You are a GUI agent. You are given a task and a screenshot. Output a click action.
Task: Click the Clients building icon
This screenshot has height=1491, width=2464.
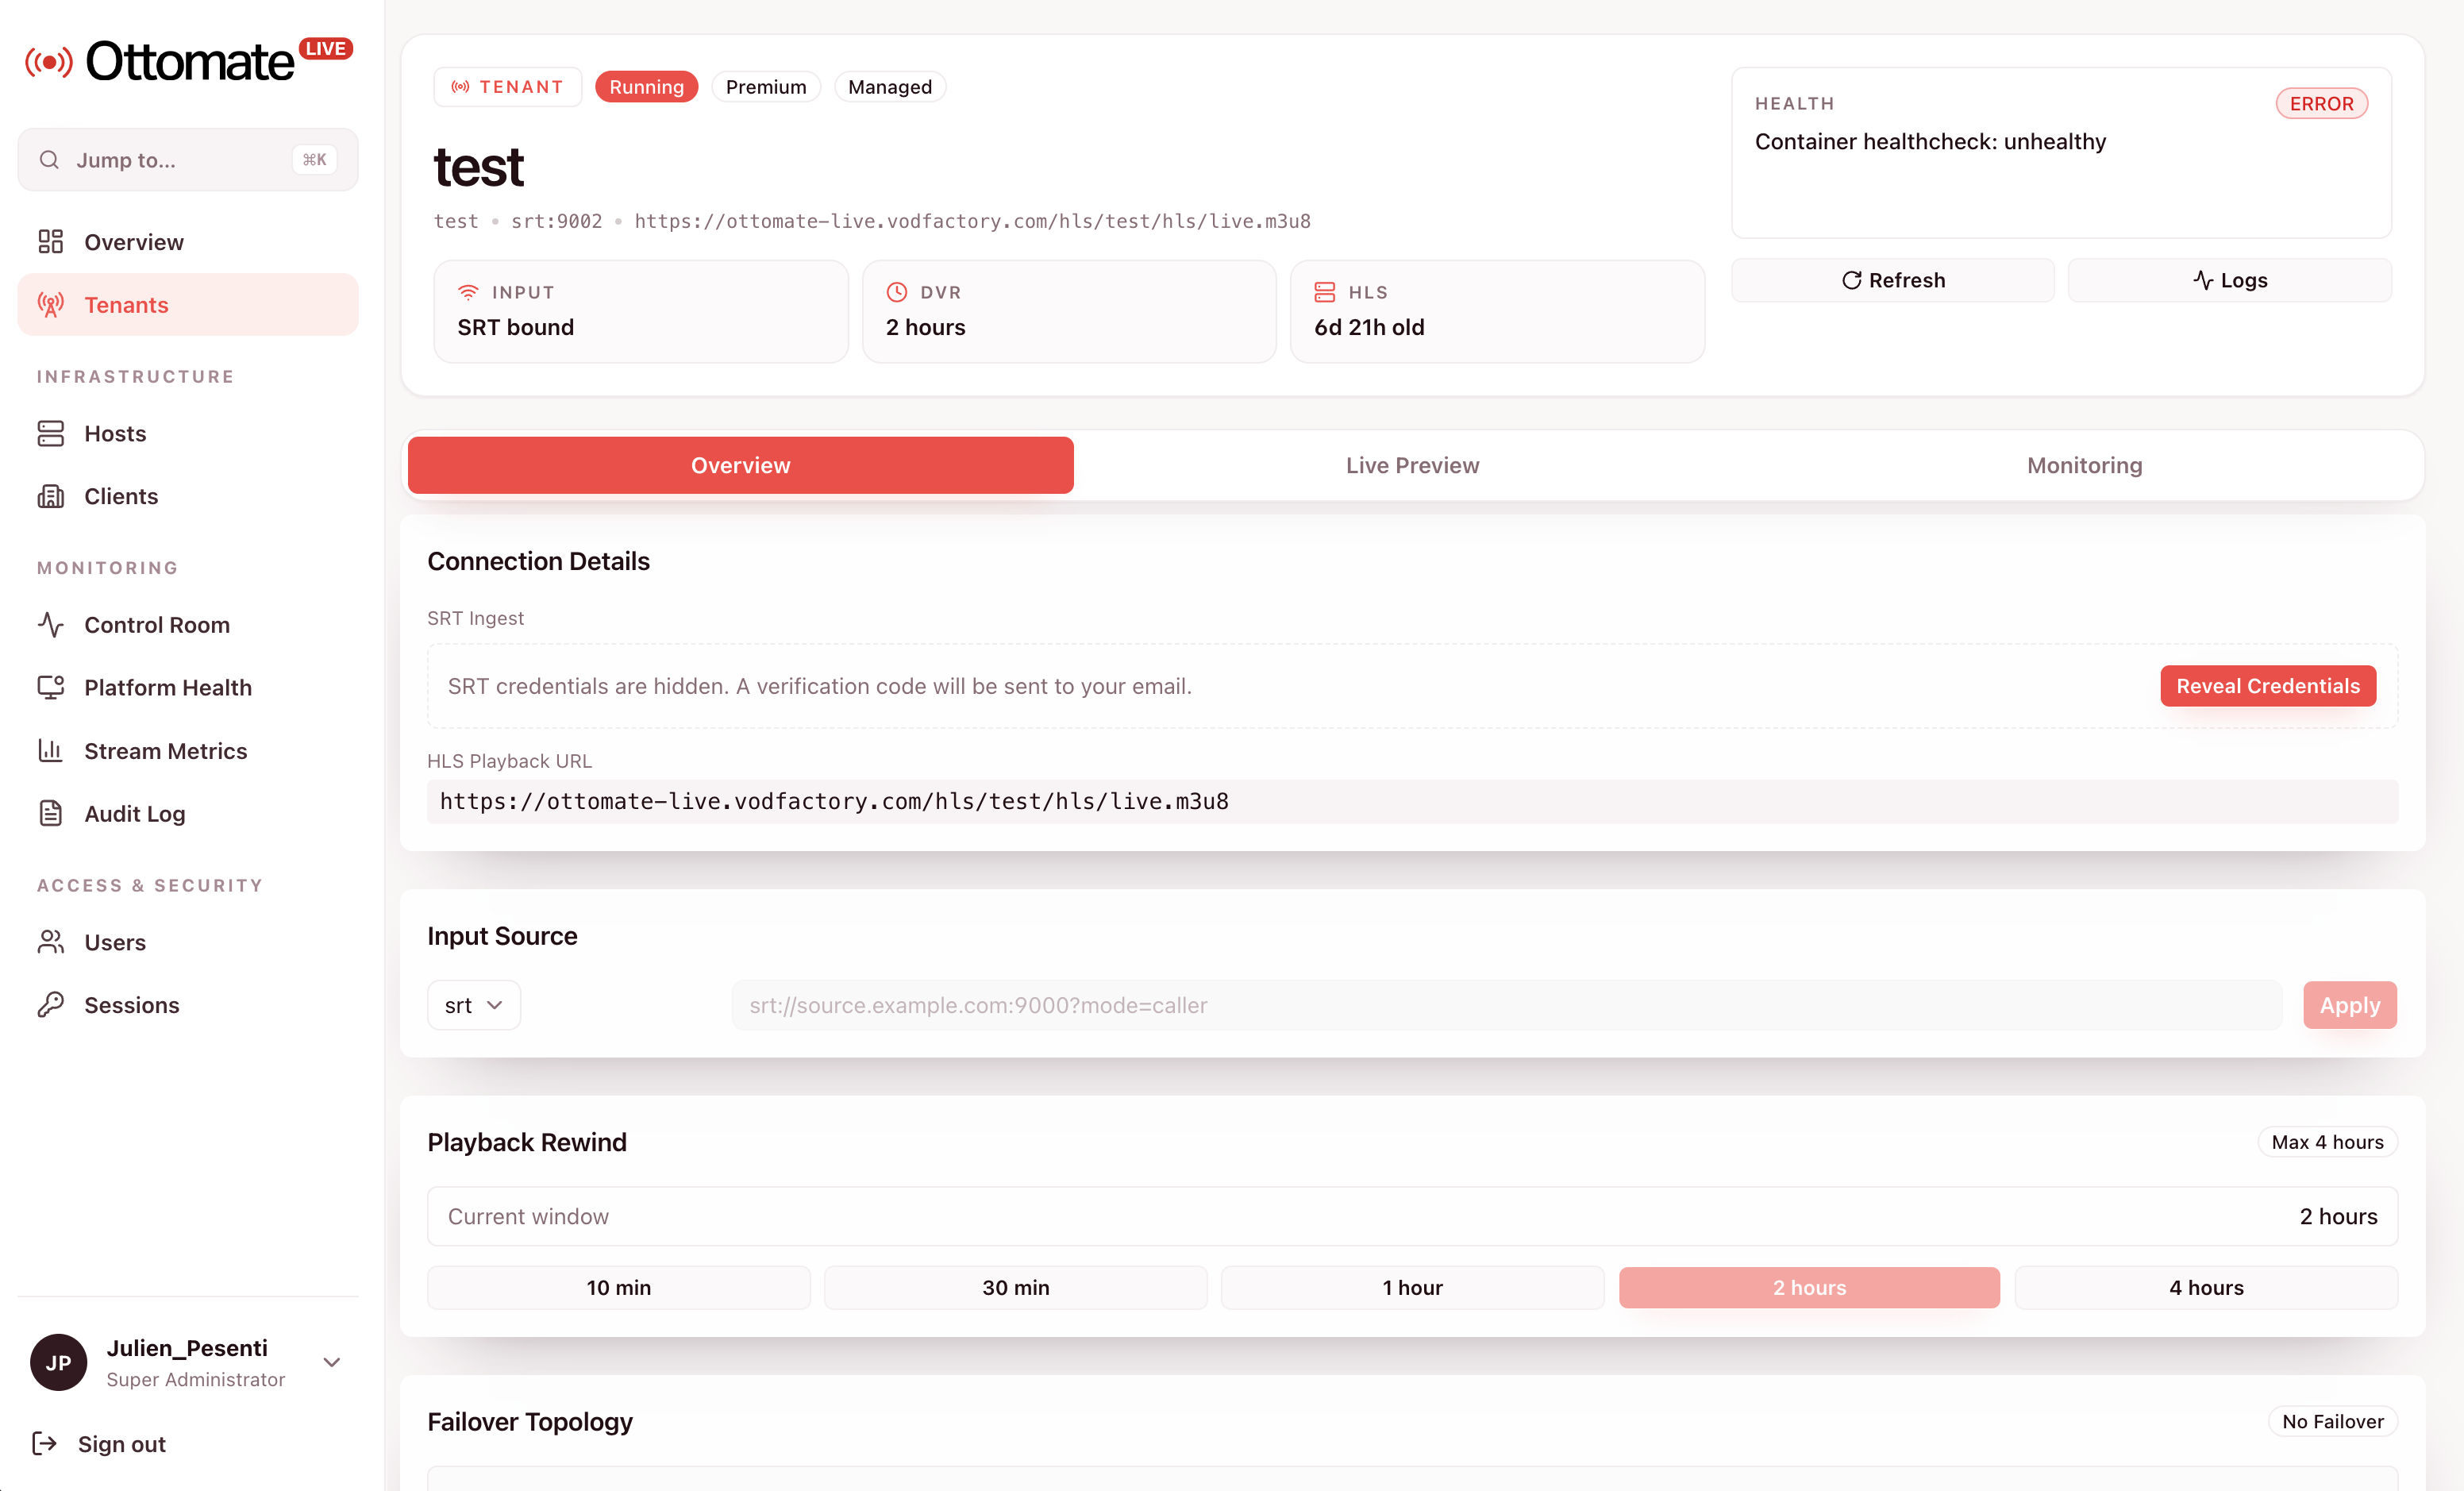click(x=51, y=496)
